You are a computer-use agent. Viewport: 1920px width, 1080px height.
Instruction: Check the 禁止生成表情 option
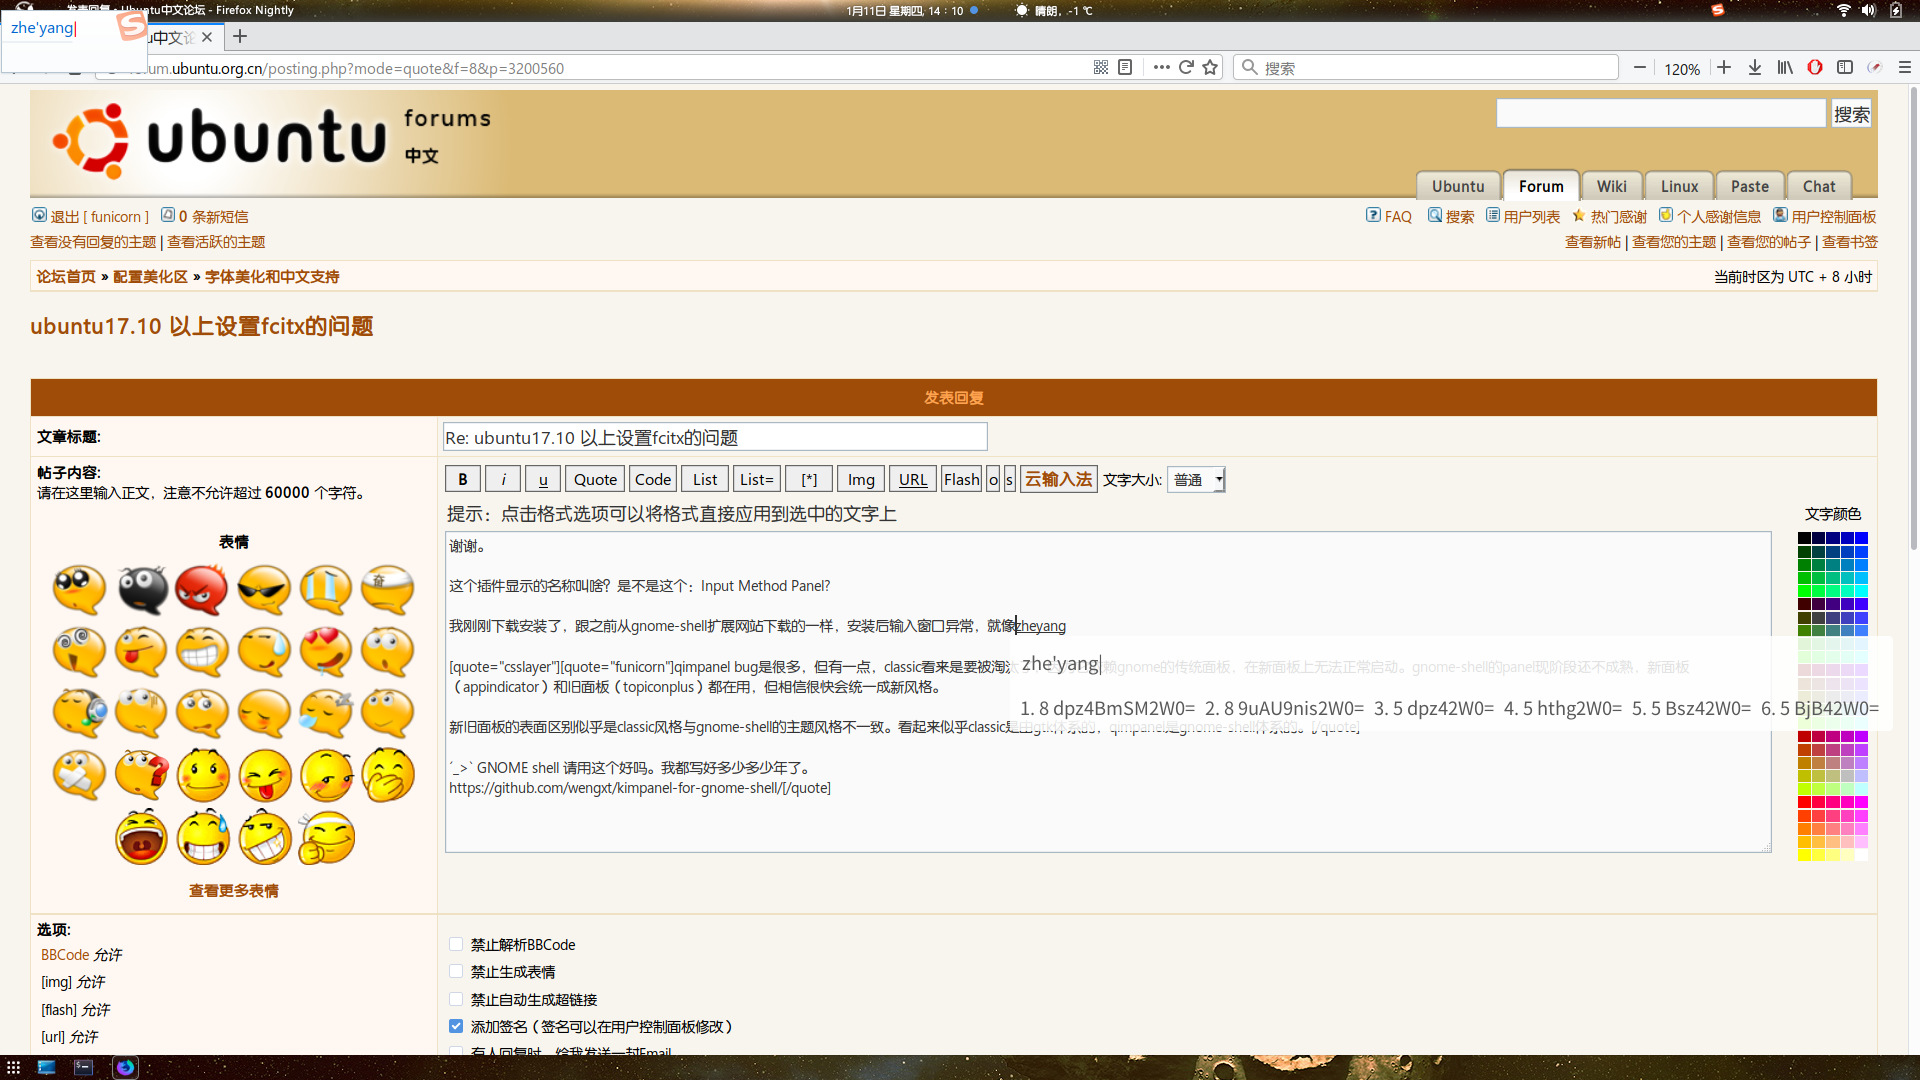click(x=456, y=971)
